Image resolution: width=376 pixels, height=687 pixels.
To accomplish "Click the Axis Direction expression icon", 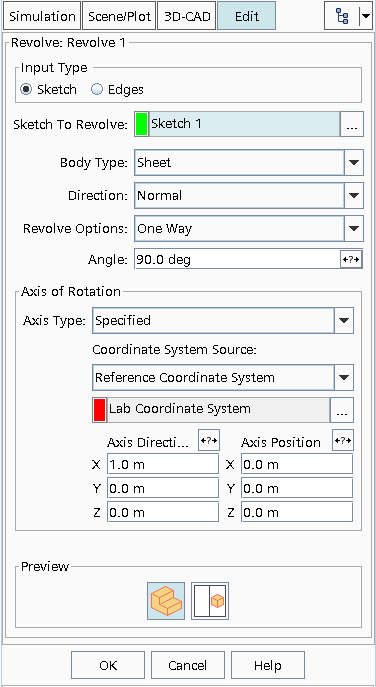I will point(209,440).
